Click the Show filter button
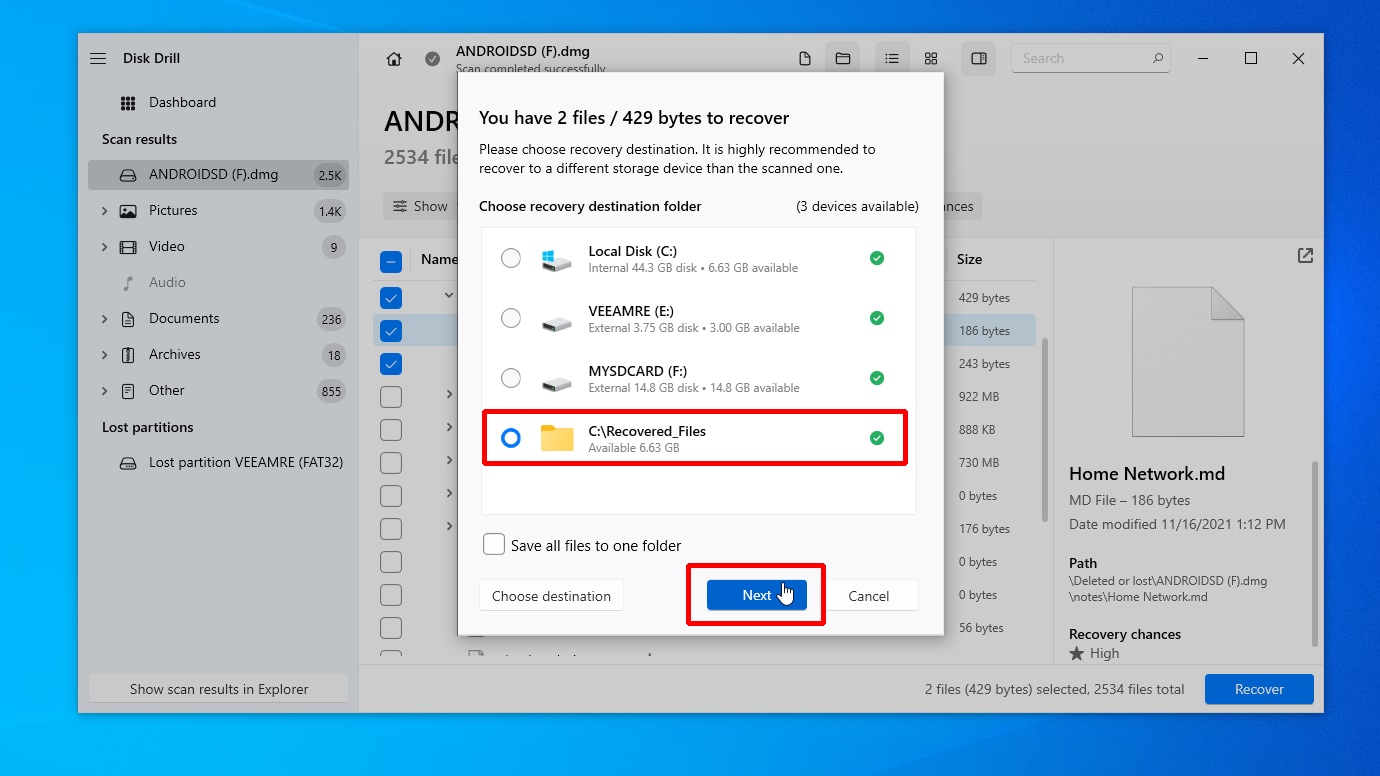Viewport: 1380px width, 776px height. coord(419,206)
